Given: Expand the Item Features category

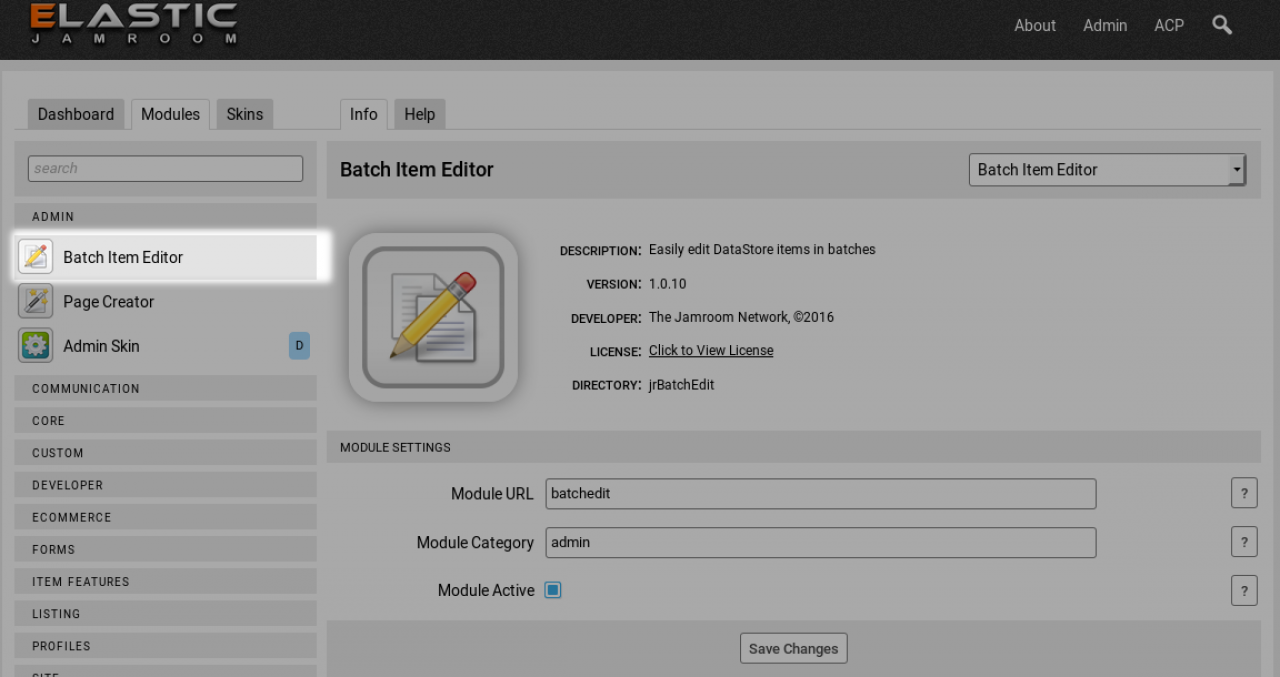Looking at the screenshot, I should tap(165, 581).
